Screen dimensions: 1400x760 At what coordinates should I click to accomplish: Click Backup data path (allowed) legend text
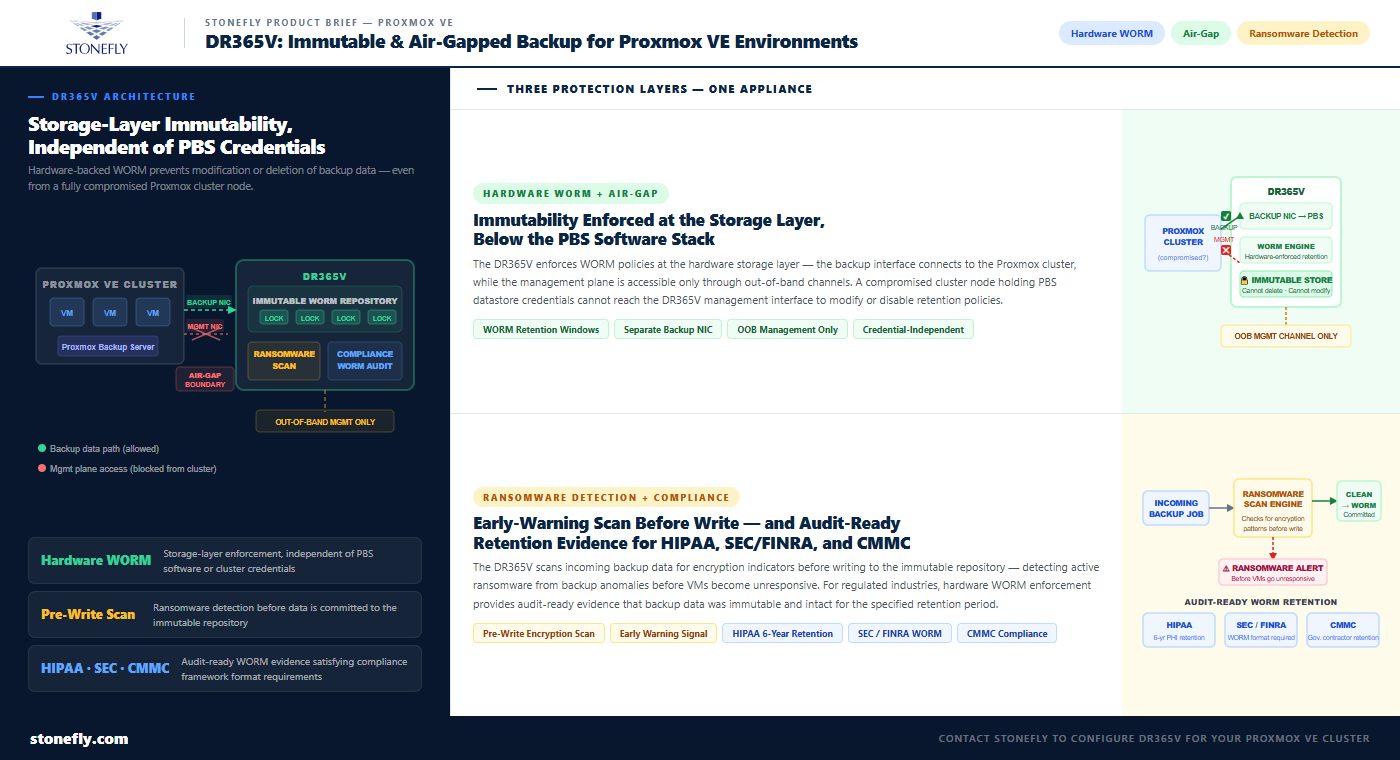pos(104,449)
